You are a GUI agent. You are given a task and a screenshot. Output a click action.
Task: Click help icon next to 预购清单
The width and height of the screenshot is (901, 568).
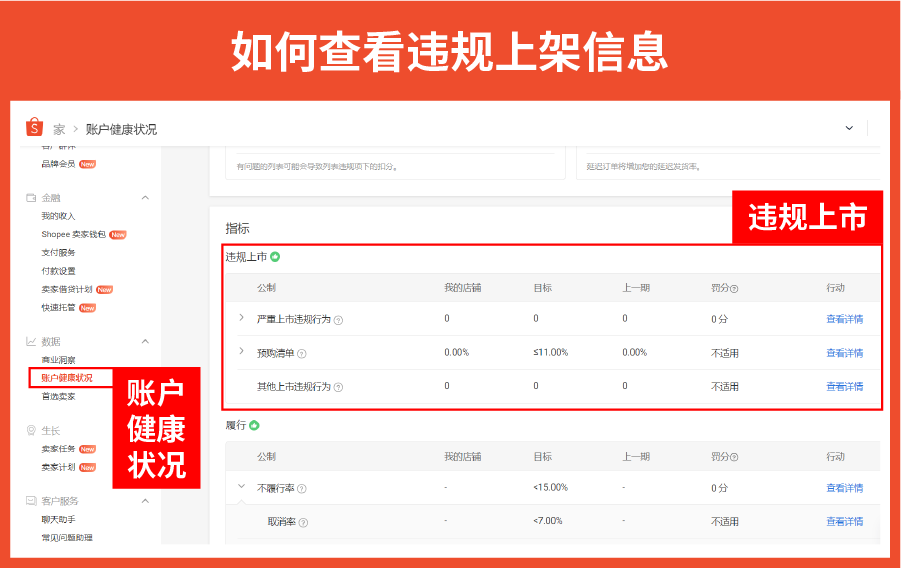[302, 354]
